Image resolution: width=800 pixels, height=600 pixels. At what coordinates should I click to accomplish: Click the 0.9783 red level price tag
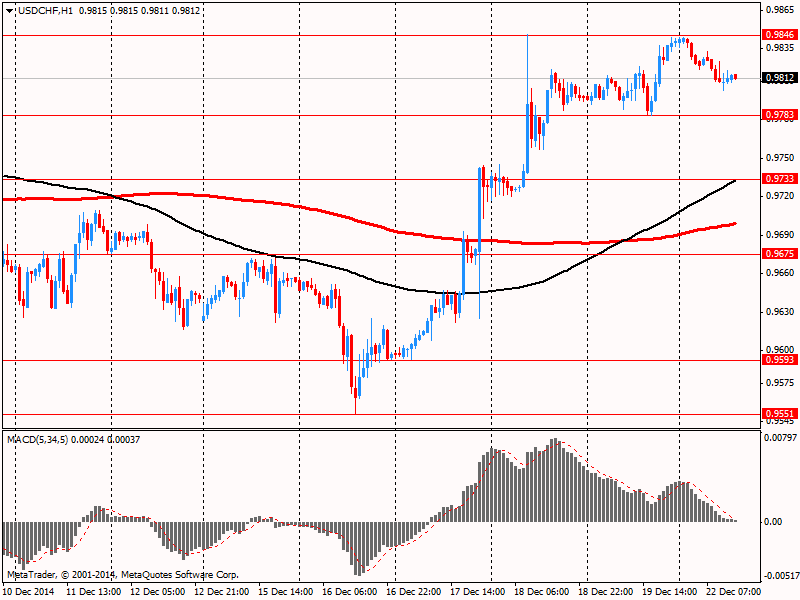pos(780,115)
